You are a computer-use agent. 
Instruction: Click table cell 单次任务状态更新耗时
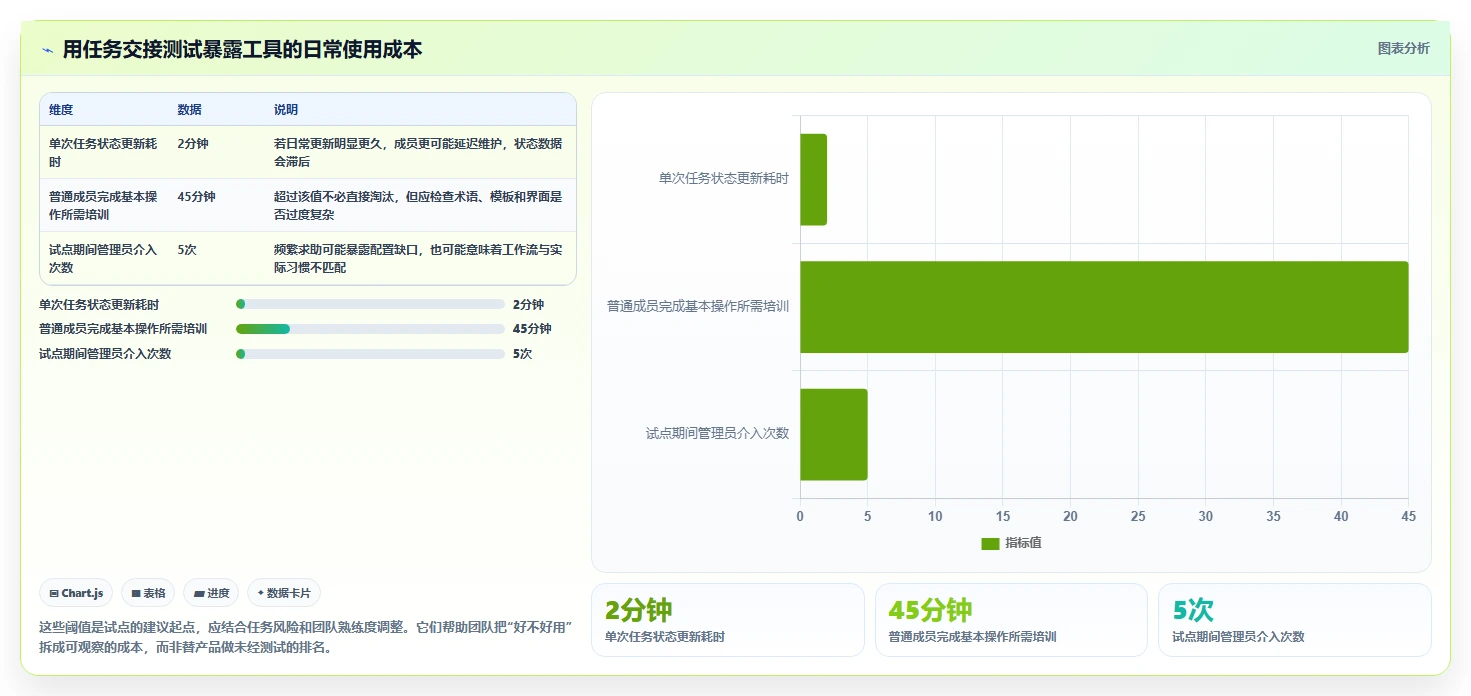click(103, 153)
